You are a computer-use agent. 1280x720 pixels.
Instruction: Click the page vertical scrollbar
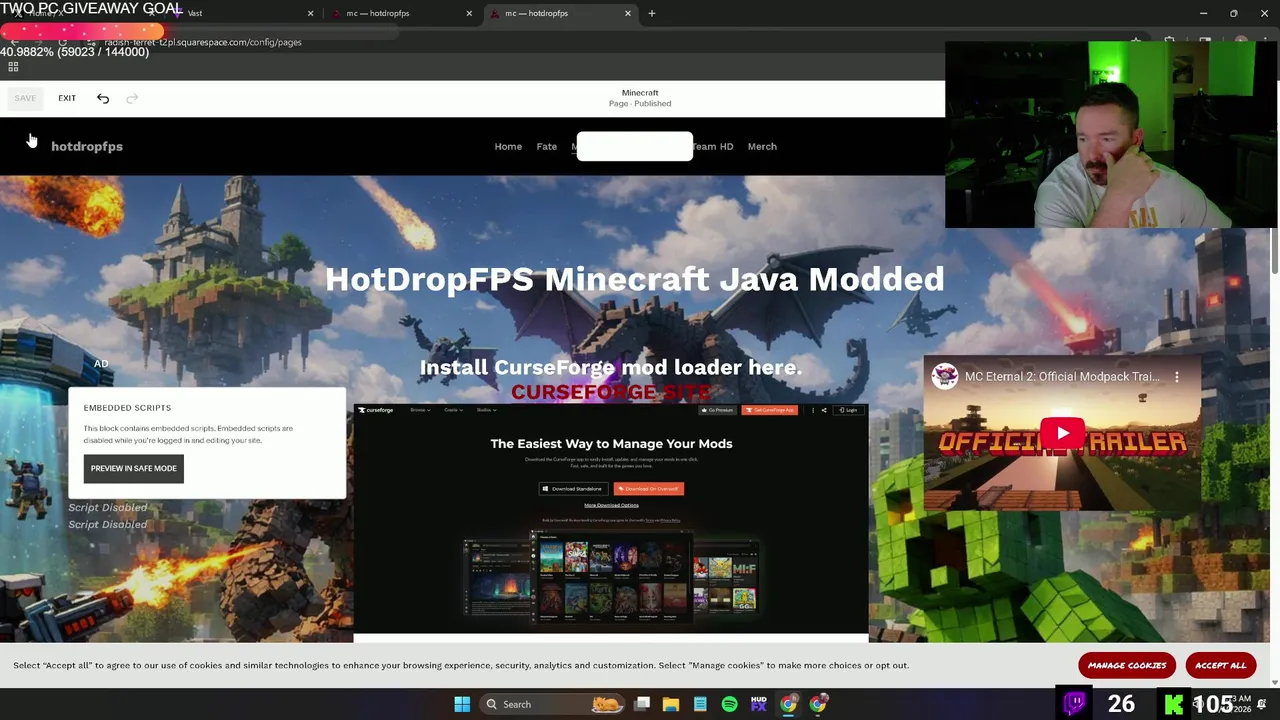pyautogui.click(x=1274, y=250)
